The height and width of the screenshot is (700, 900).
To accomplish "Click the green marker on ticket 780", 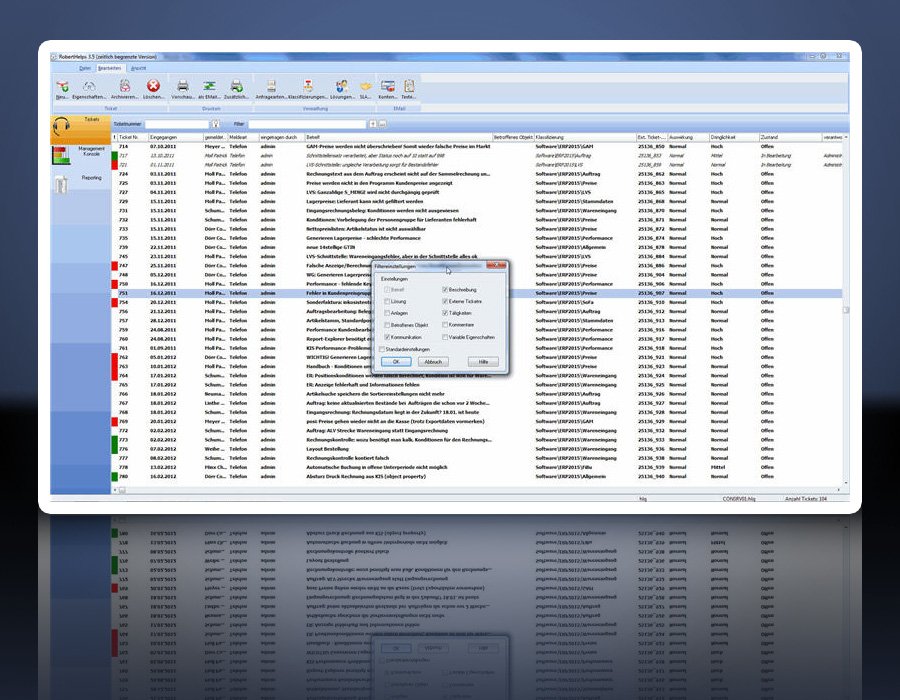I will point(114,477).
